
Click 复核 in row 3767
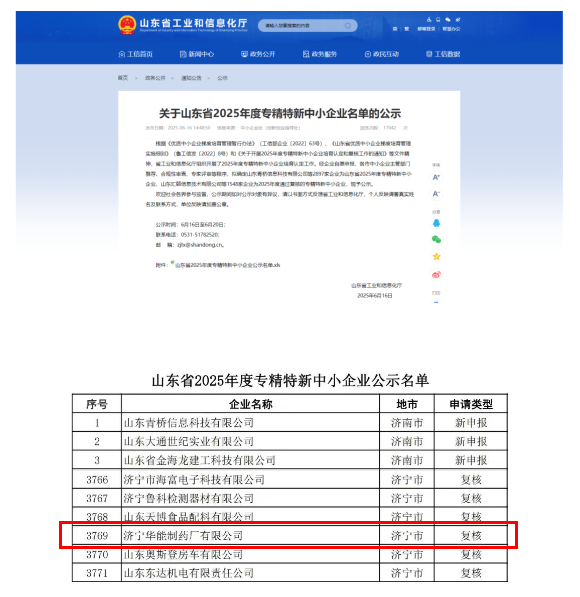pyautogui.click(x=471, y=498)
